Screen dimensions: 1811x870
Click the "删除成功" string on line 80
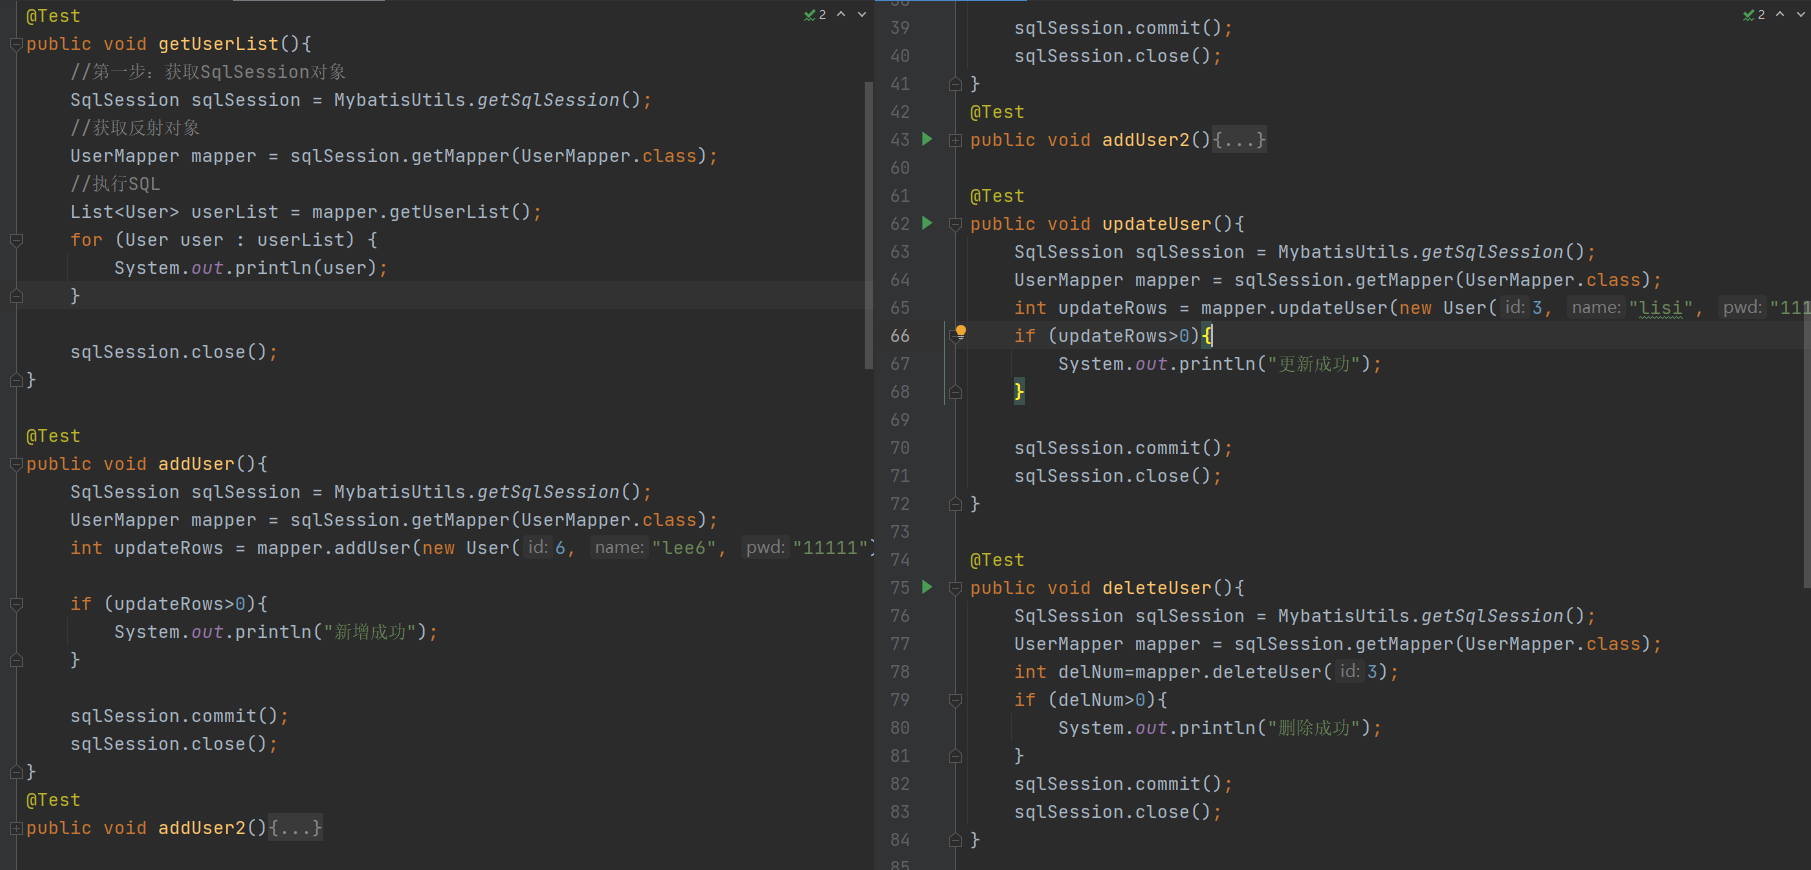[1314, 728]
